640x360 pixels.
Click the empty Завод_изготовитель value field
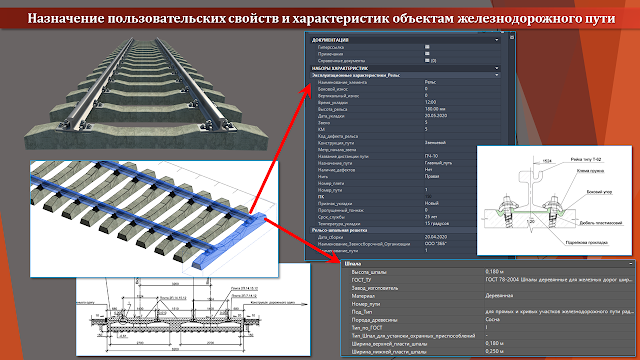pos(559,288)
